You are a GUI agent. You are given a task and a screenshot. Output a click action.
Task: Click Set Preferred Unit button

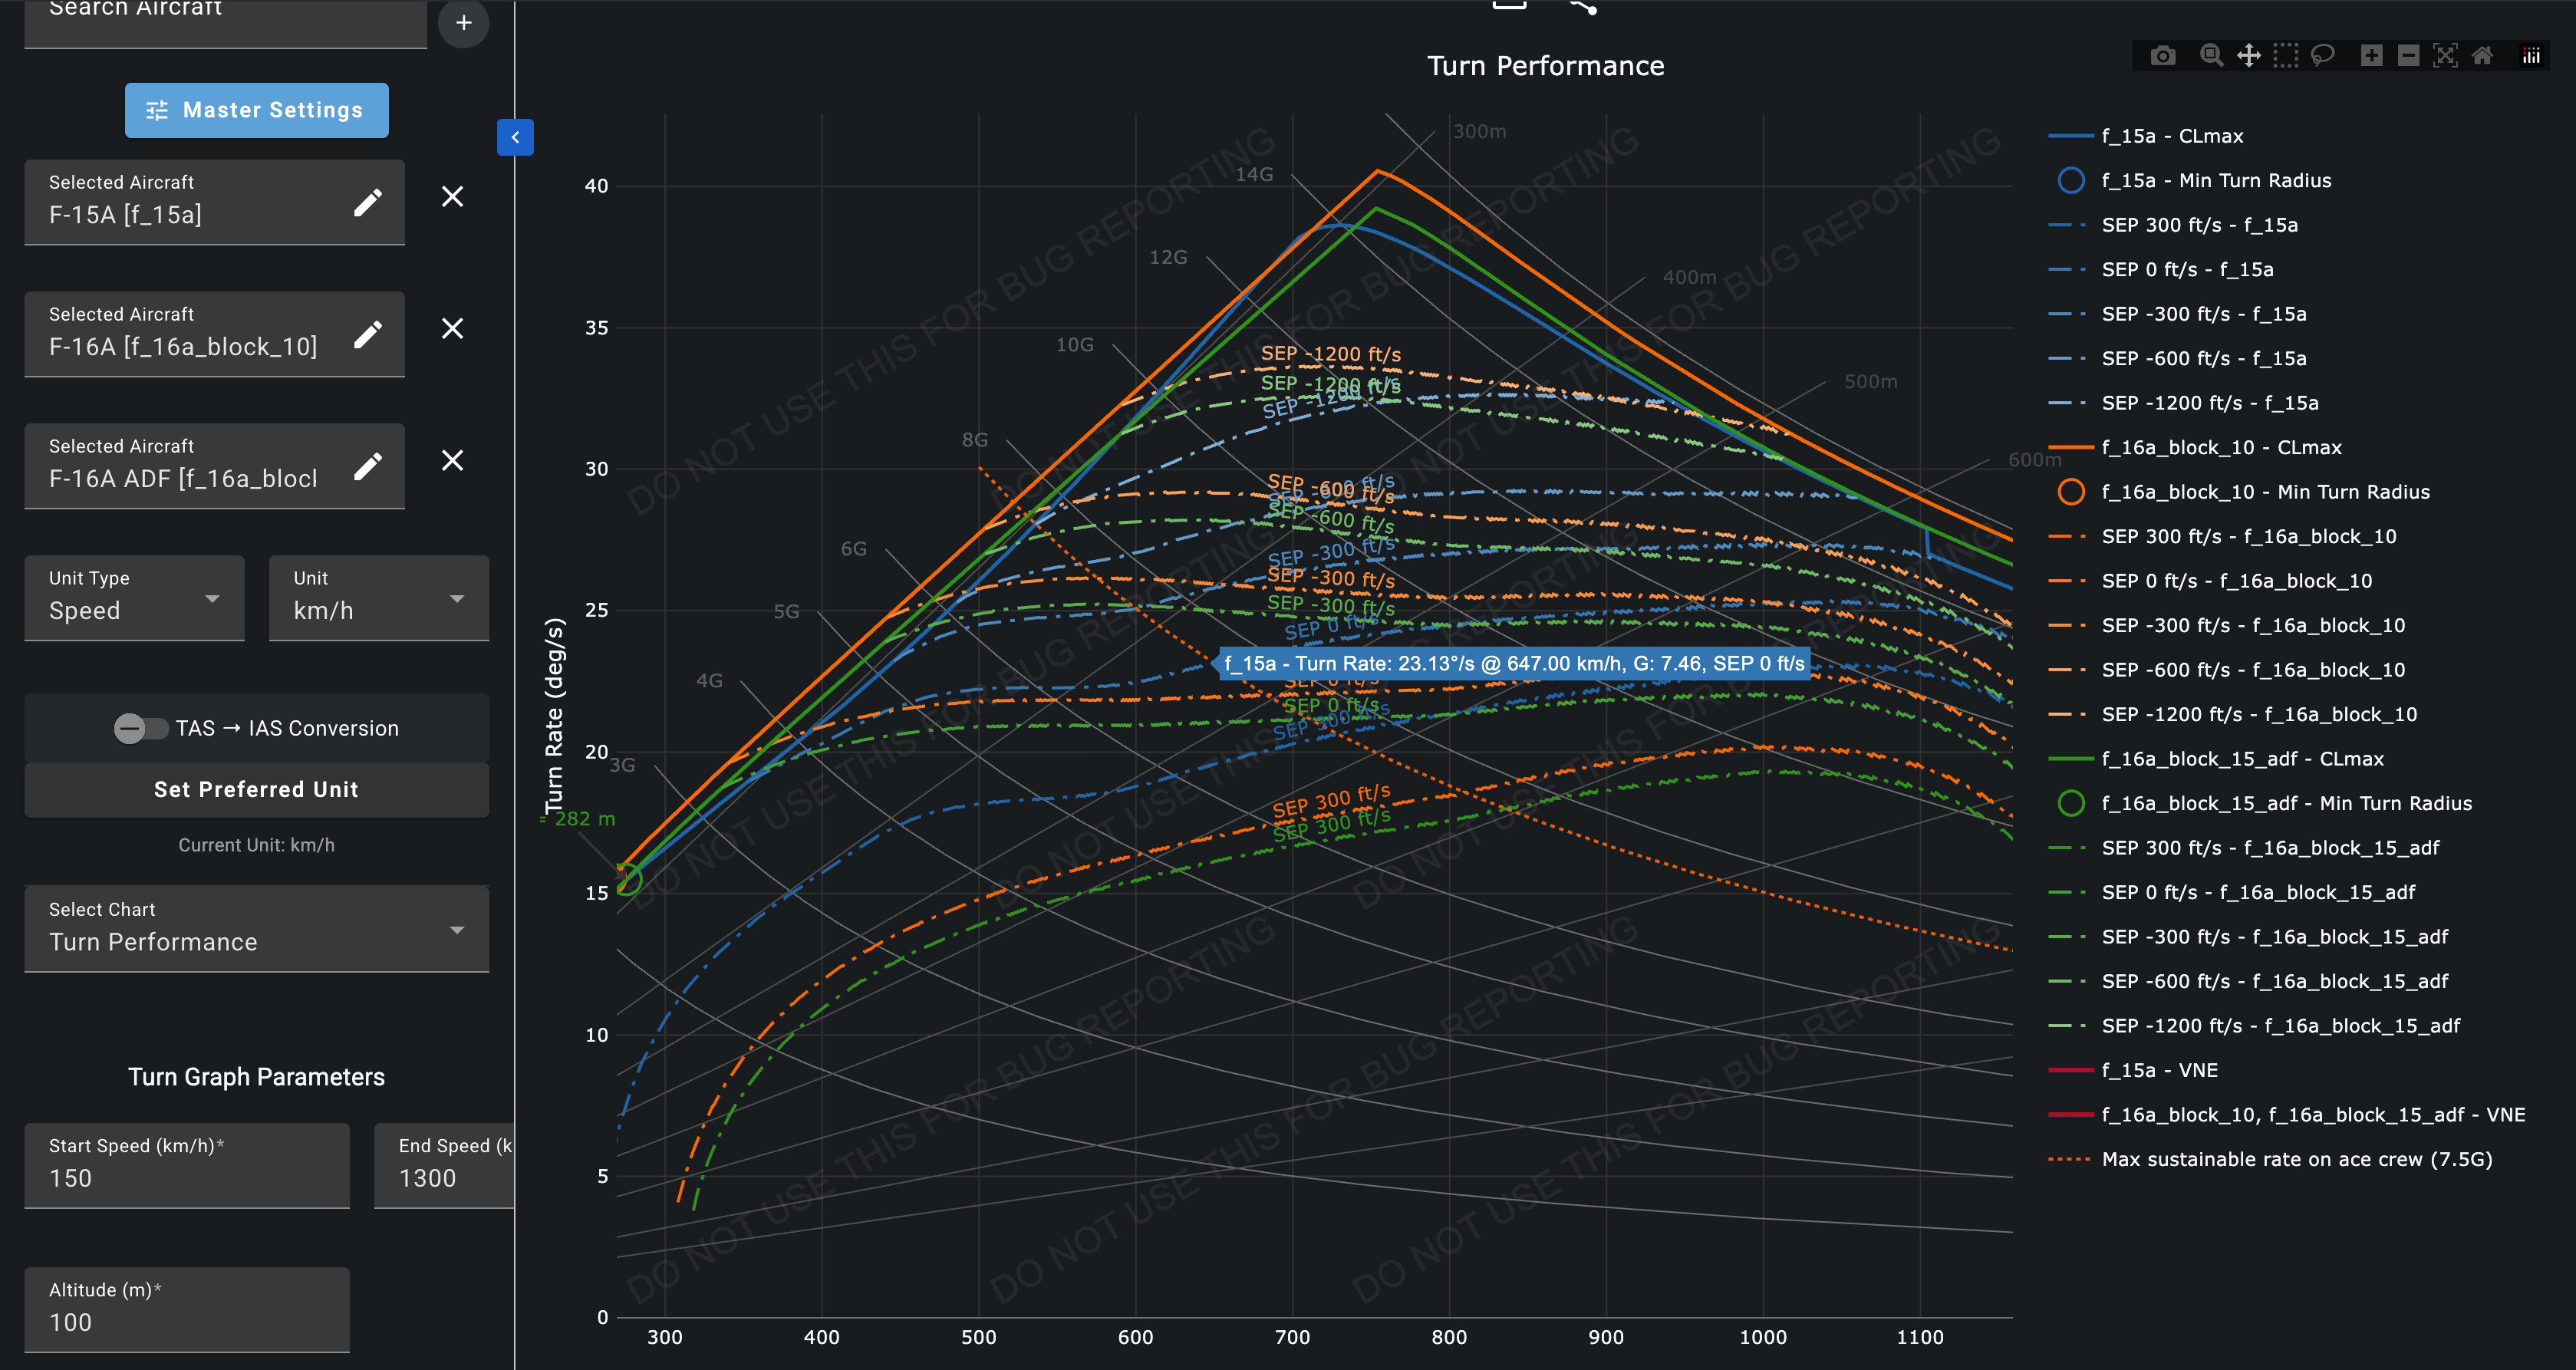(x=256, y=789)
